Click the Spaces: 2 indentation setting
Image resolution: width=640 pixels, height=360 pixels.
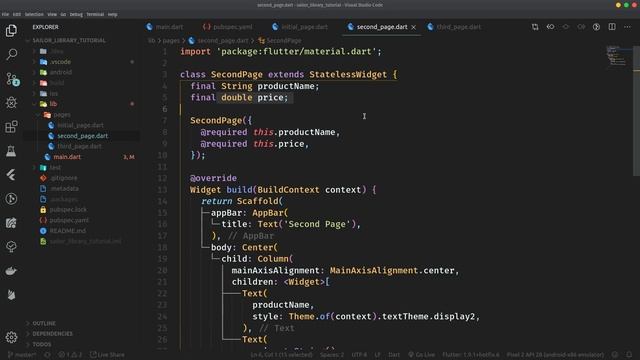click(x=332, y=355)
